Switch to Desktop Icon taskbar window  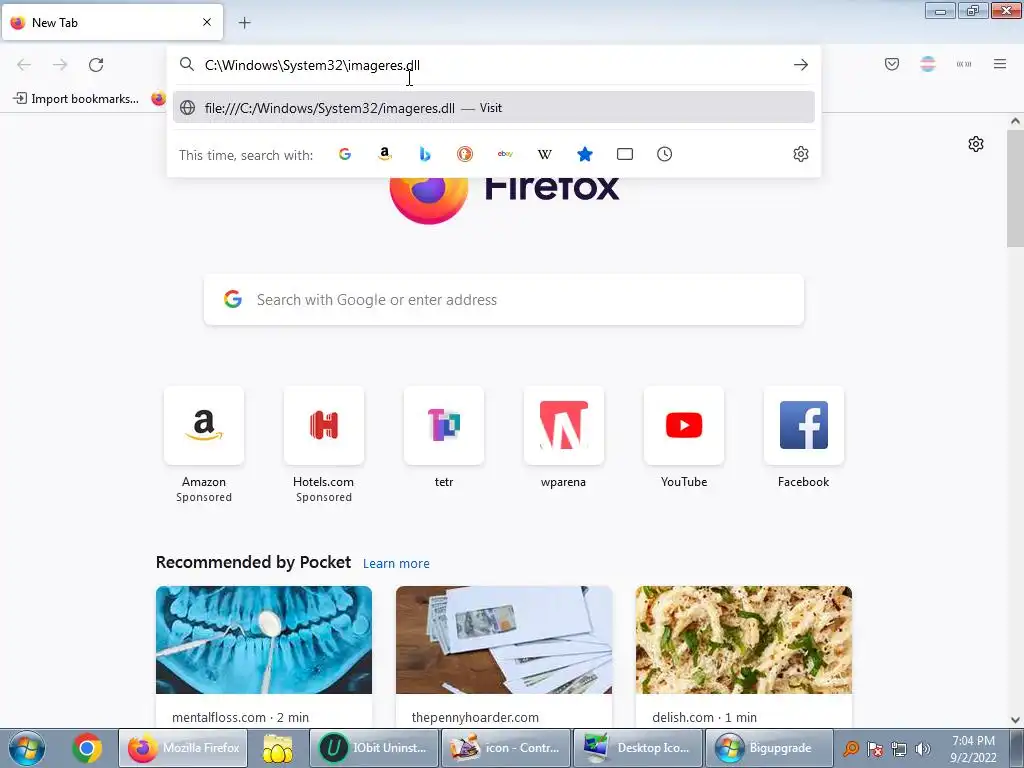pyautogui.click(x=637, y=748)
